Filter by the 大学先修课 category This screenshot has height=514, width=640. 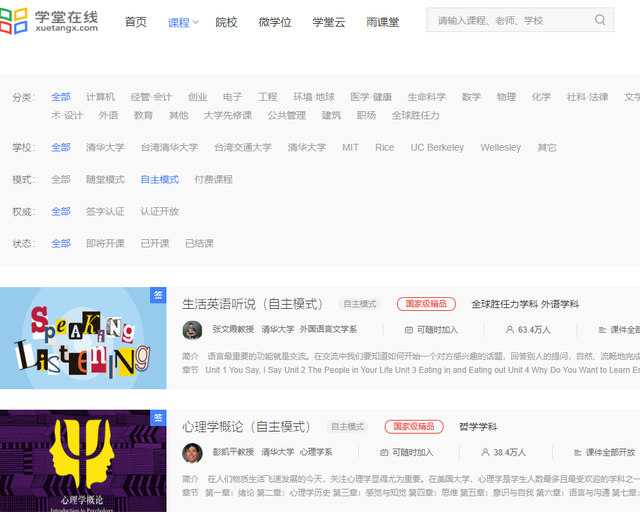tap(228, 116)
